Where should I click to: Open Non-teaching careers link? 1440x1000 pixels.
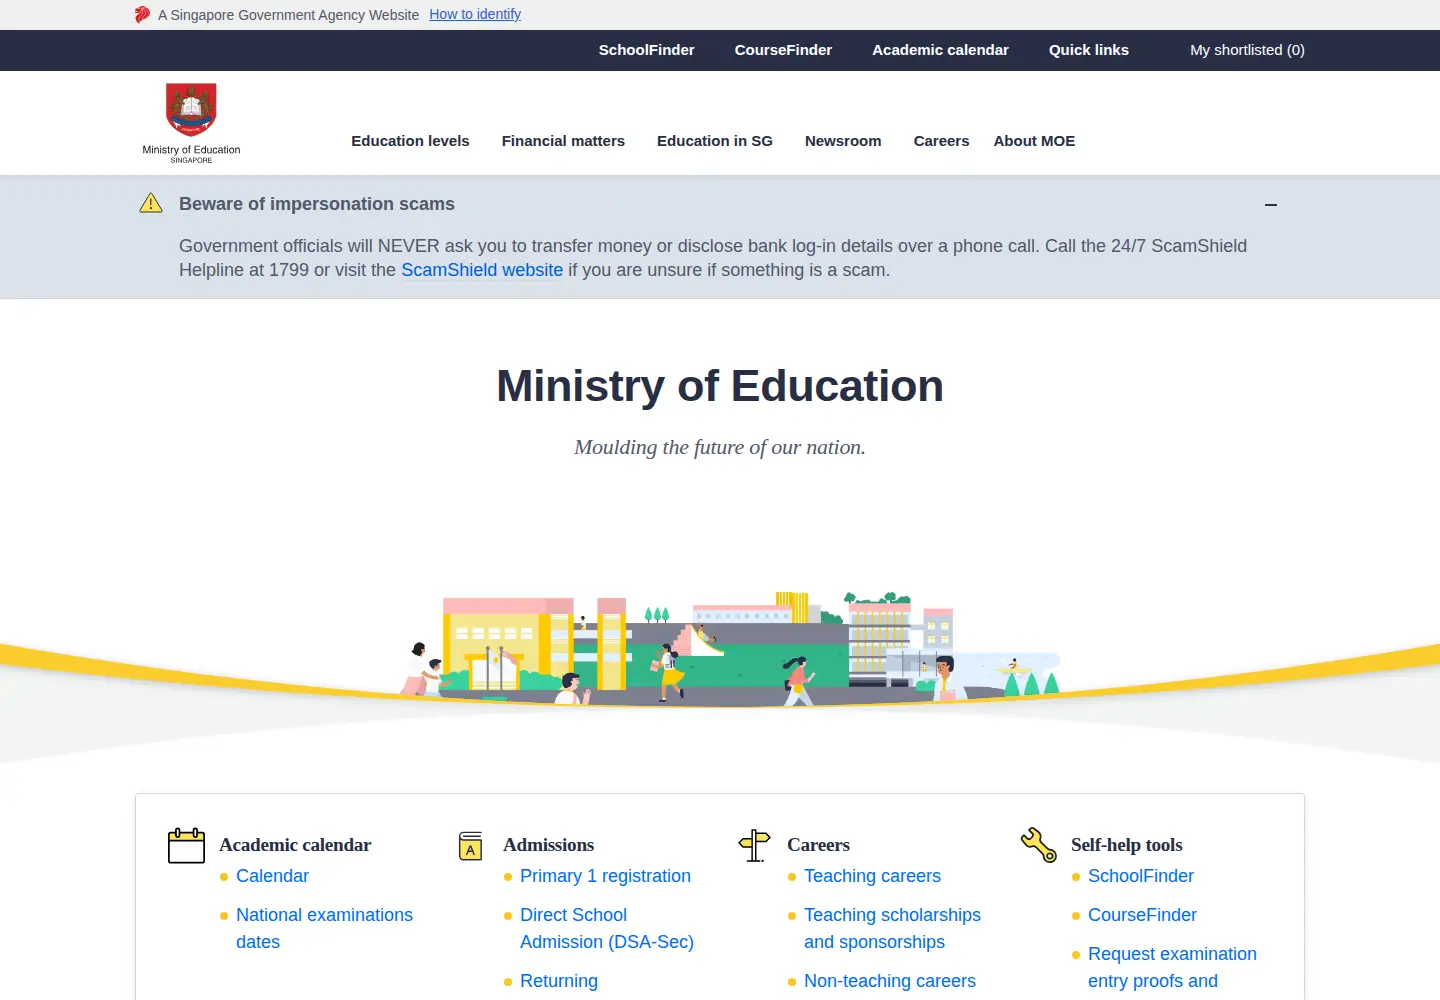(x=890, y=981)
